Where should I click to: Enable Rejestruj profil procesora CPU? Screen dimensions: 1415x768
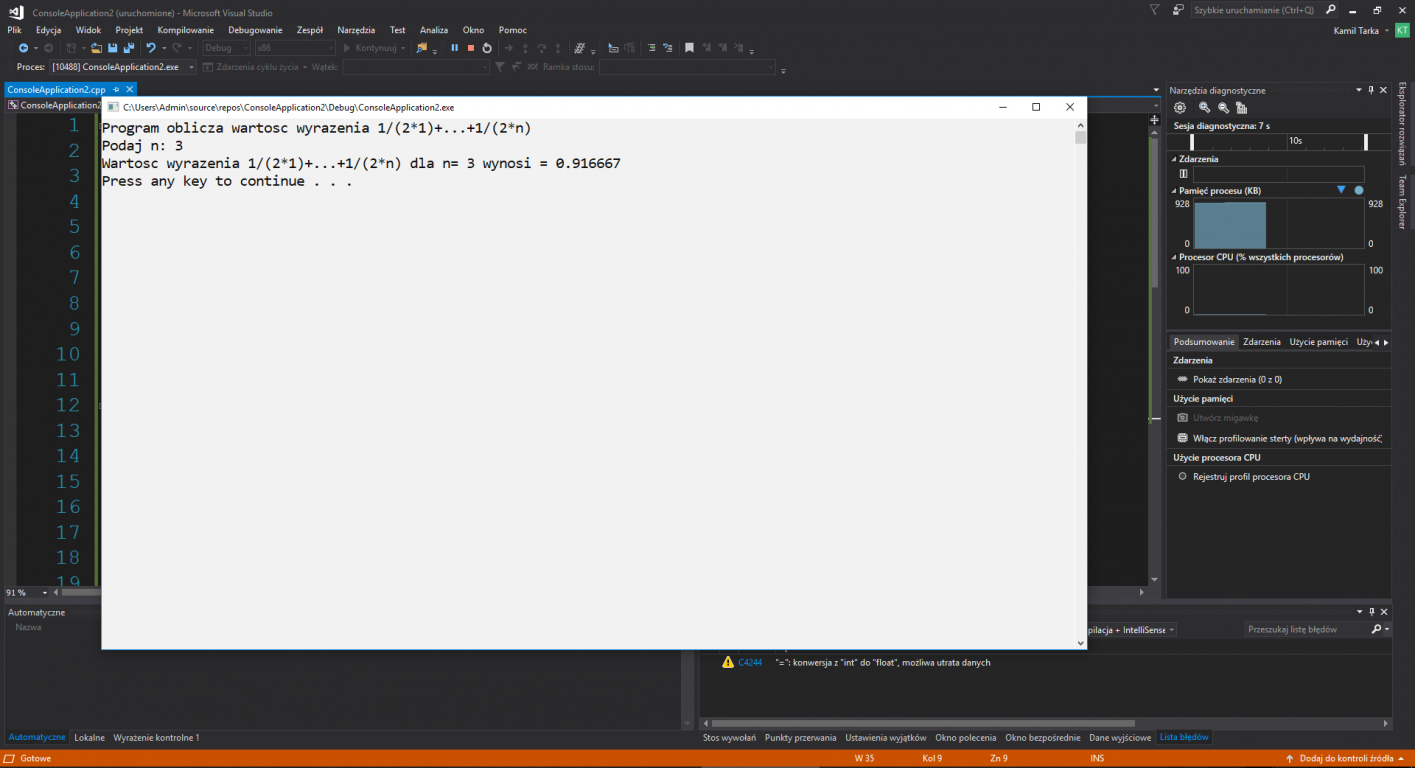(x=1245, y=477)
